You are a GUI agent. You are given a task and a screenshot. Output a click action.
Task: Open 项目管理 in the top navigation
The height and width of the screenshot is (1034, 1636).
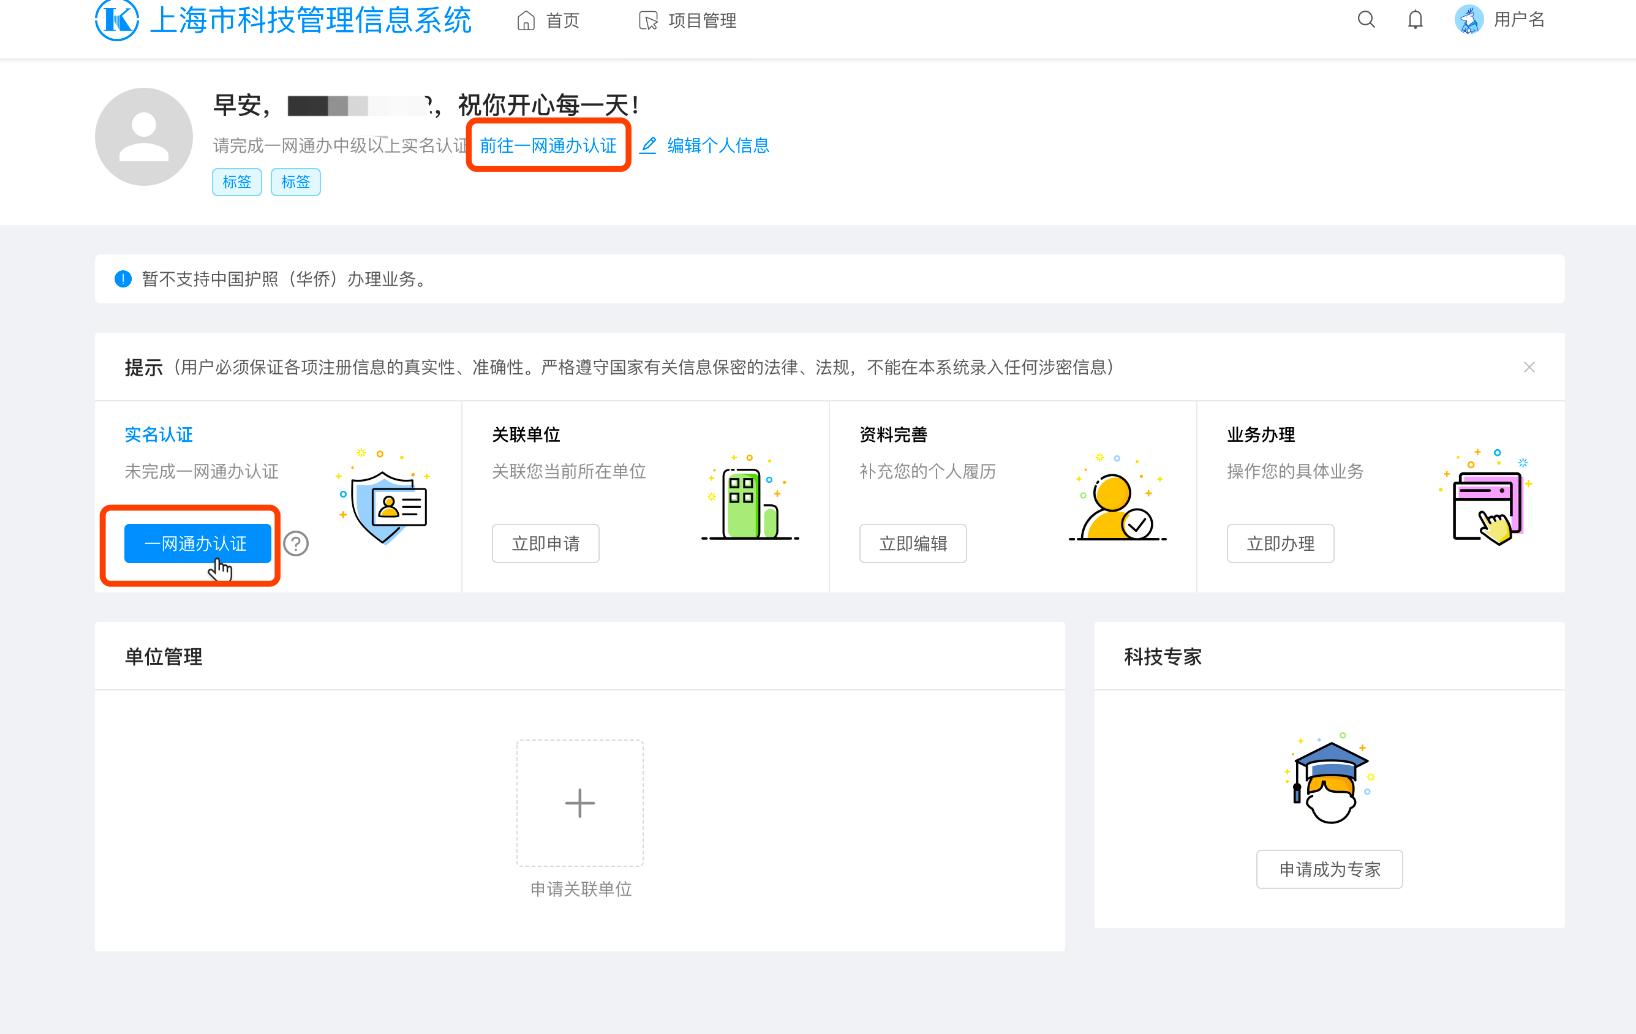click(x=688, y=21)
